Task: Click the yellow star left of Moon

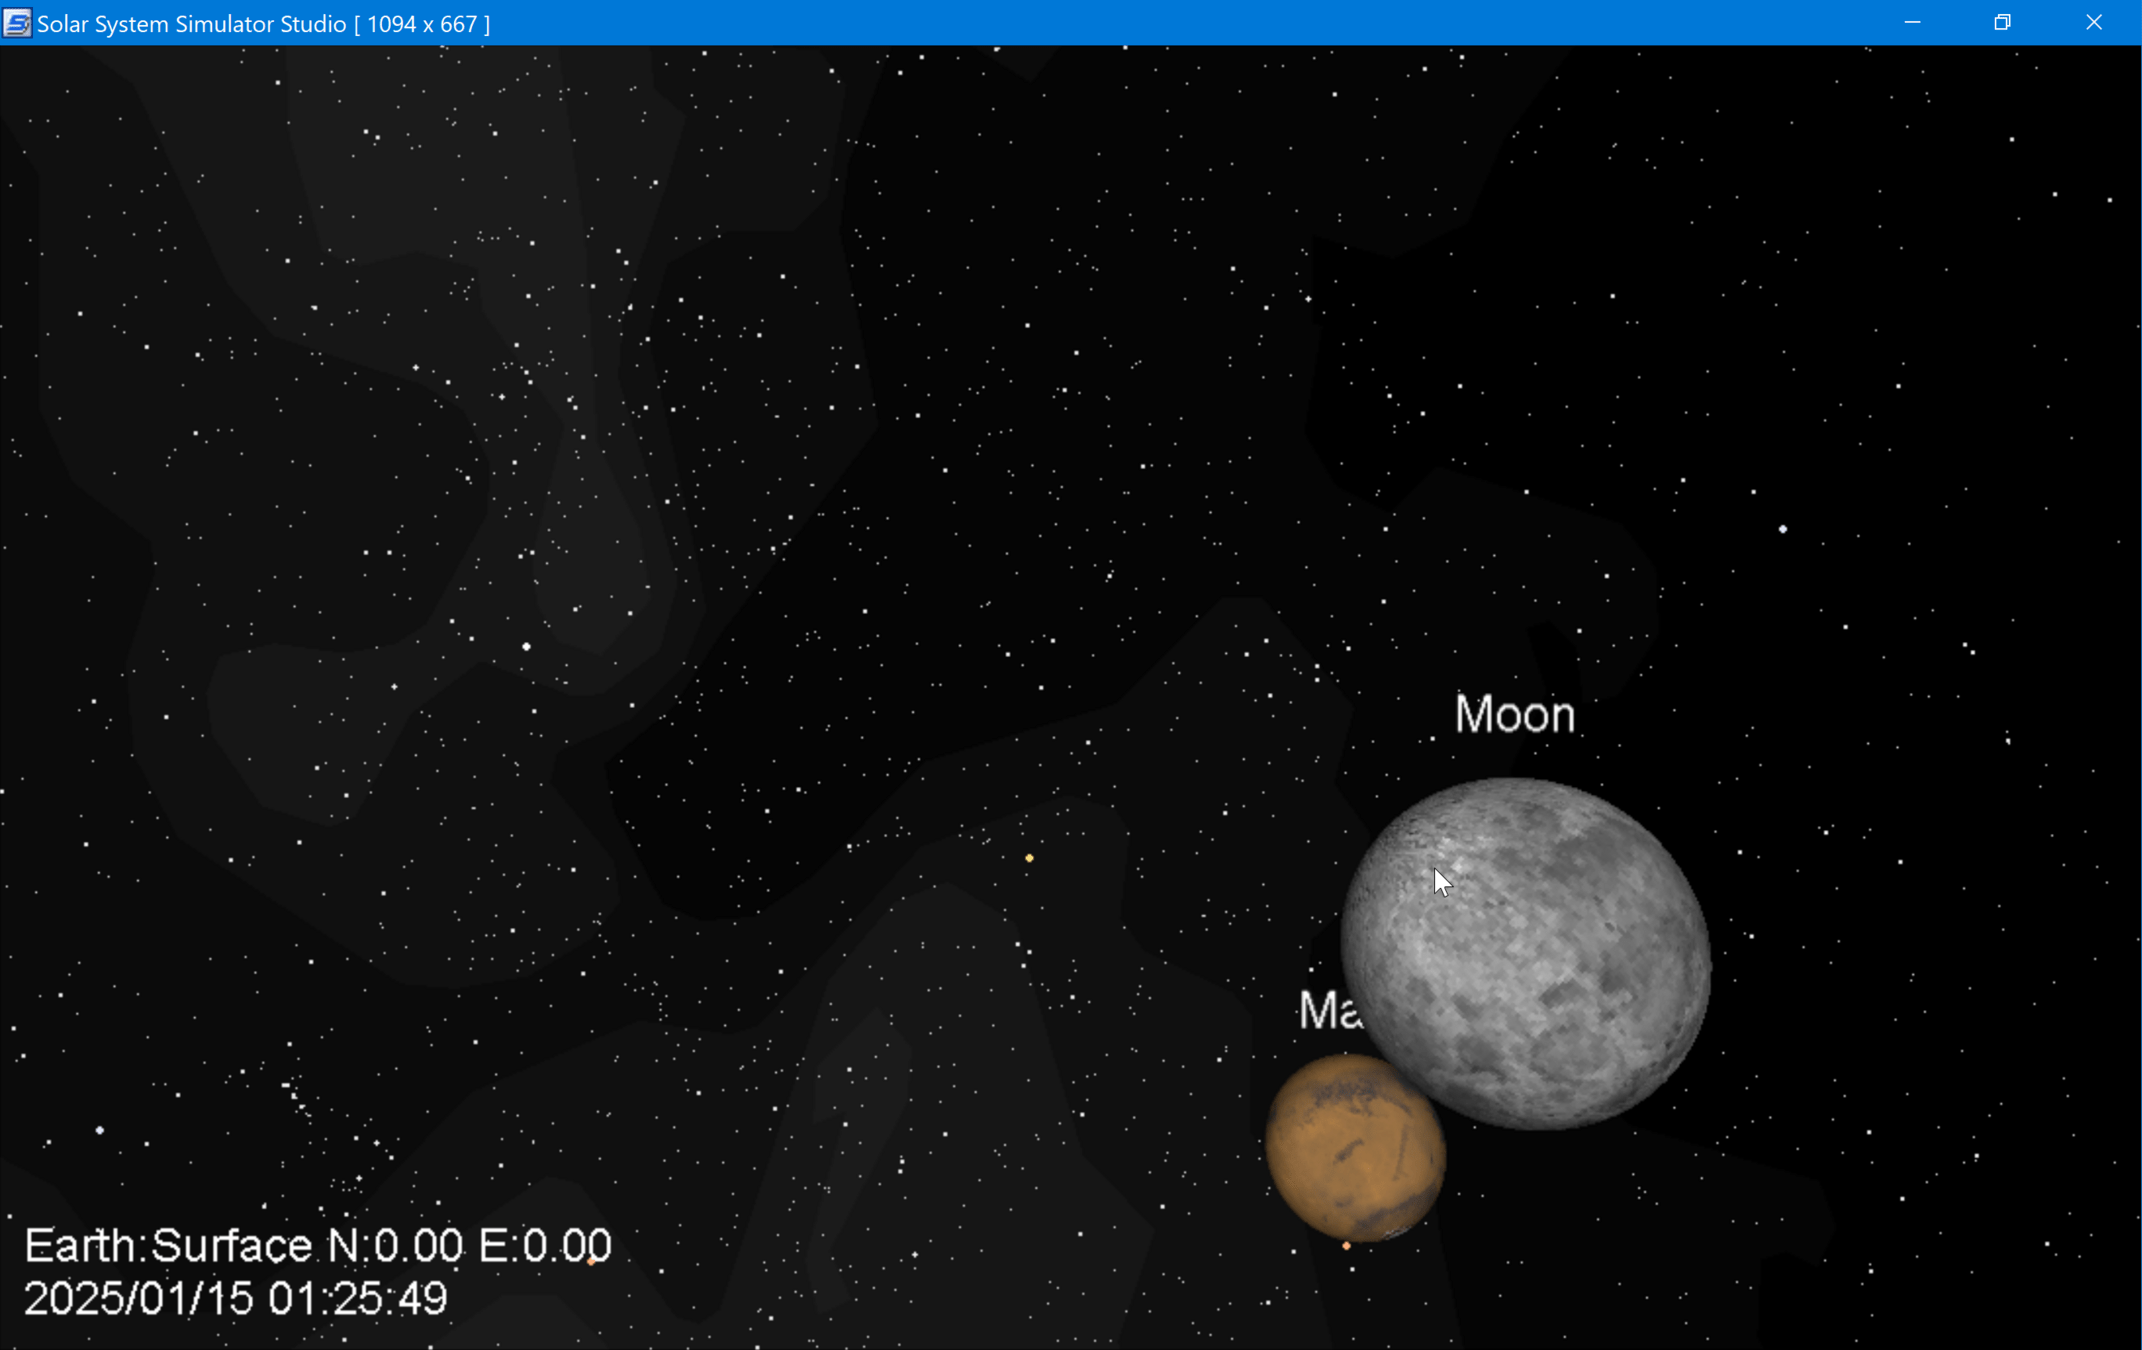Action: coord(1029,858)
